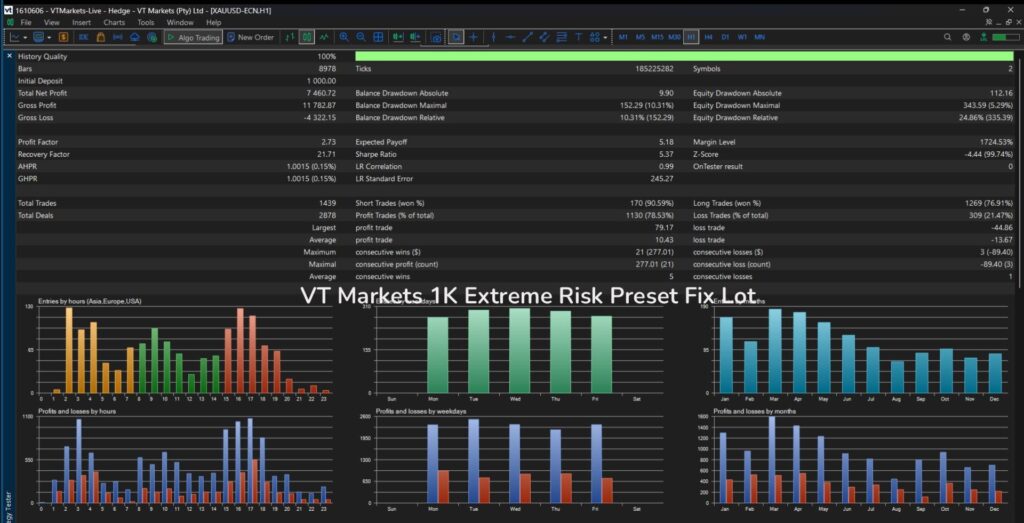
Task: Switch chart to candlesticks mode
Action: point(307,37)
